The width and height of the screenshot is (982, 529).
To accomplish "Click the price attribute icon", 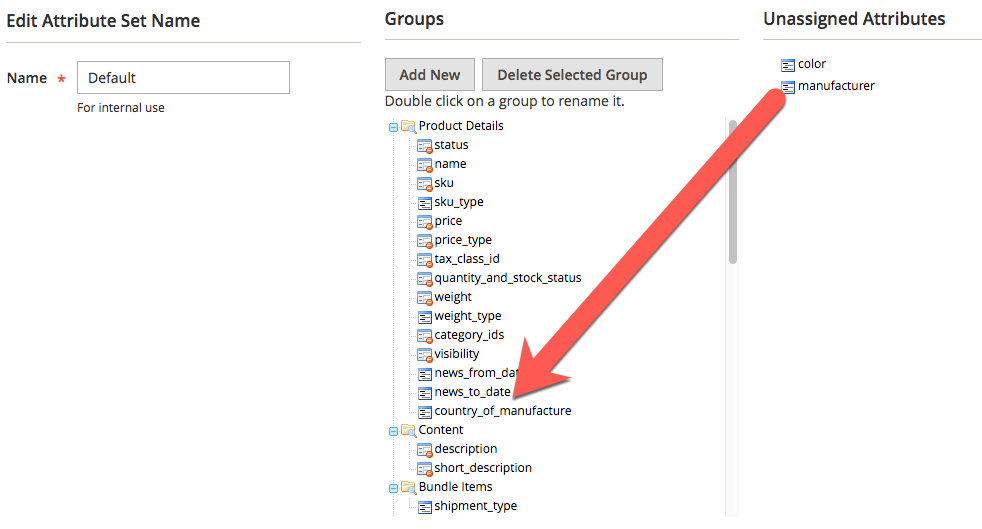I will [x=425, y=222].
